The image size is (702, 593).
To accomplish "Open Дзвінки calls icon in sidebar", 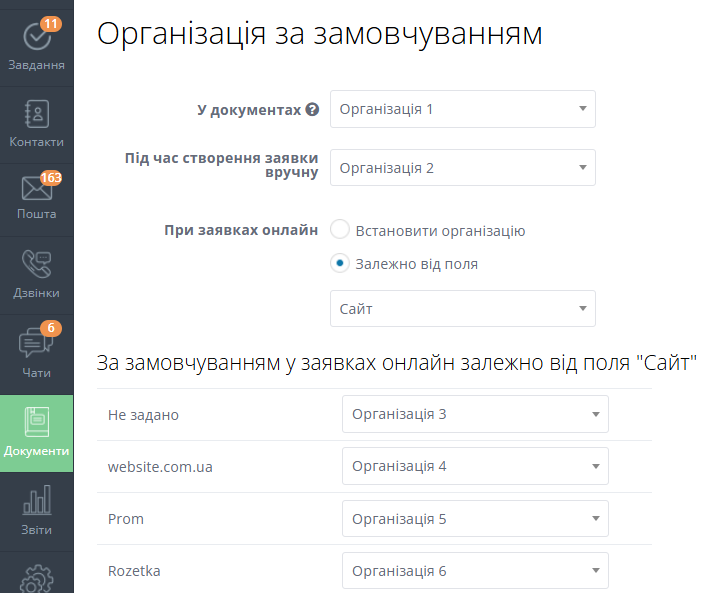I will click(x=36, y=274).
